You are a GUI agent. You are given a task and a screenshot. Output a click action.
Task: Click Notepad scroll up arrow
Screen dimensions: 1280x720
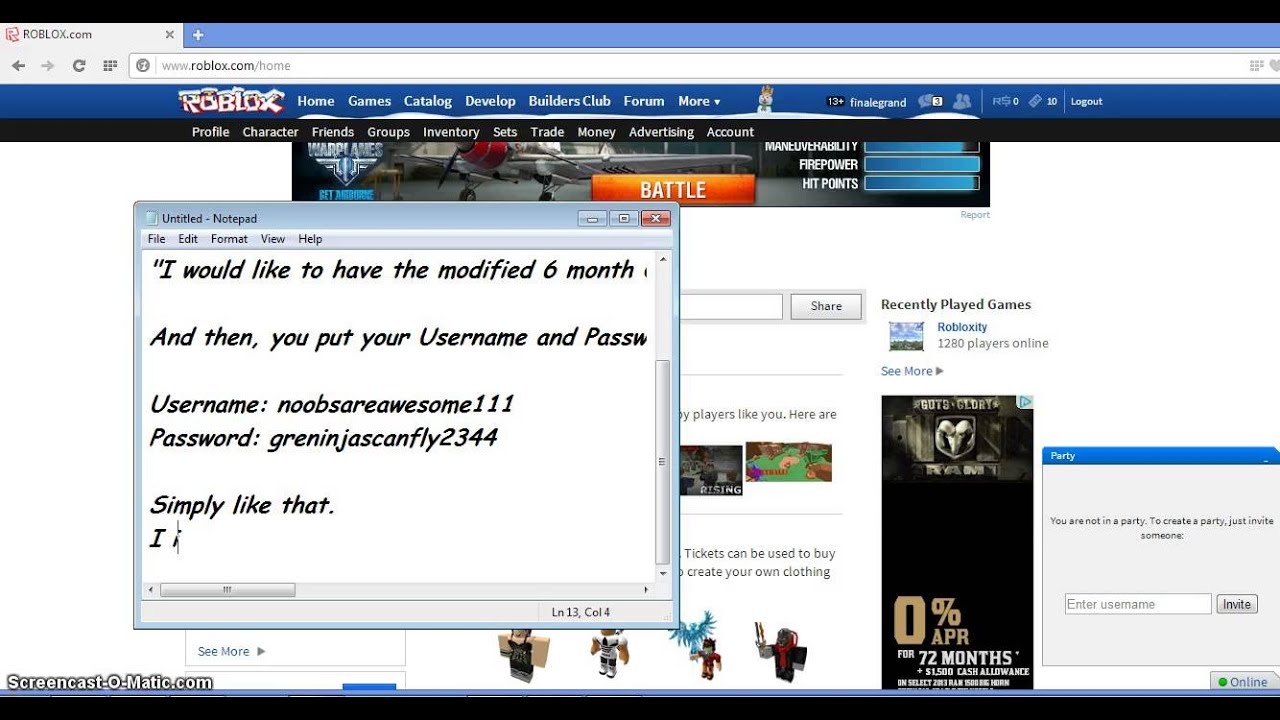[662, 259]
